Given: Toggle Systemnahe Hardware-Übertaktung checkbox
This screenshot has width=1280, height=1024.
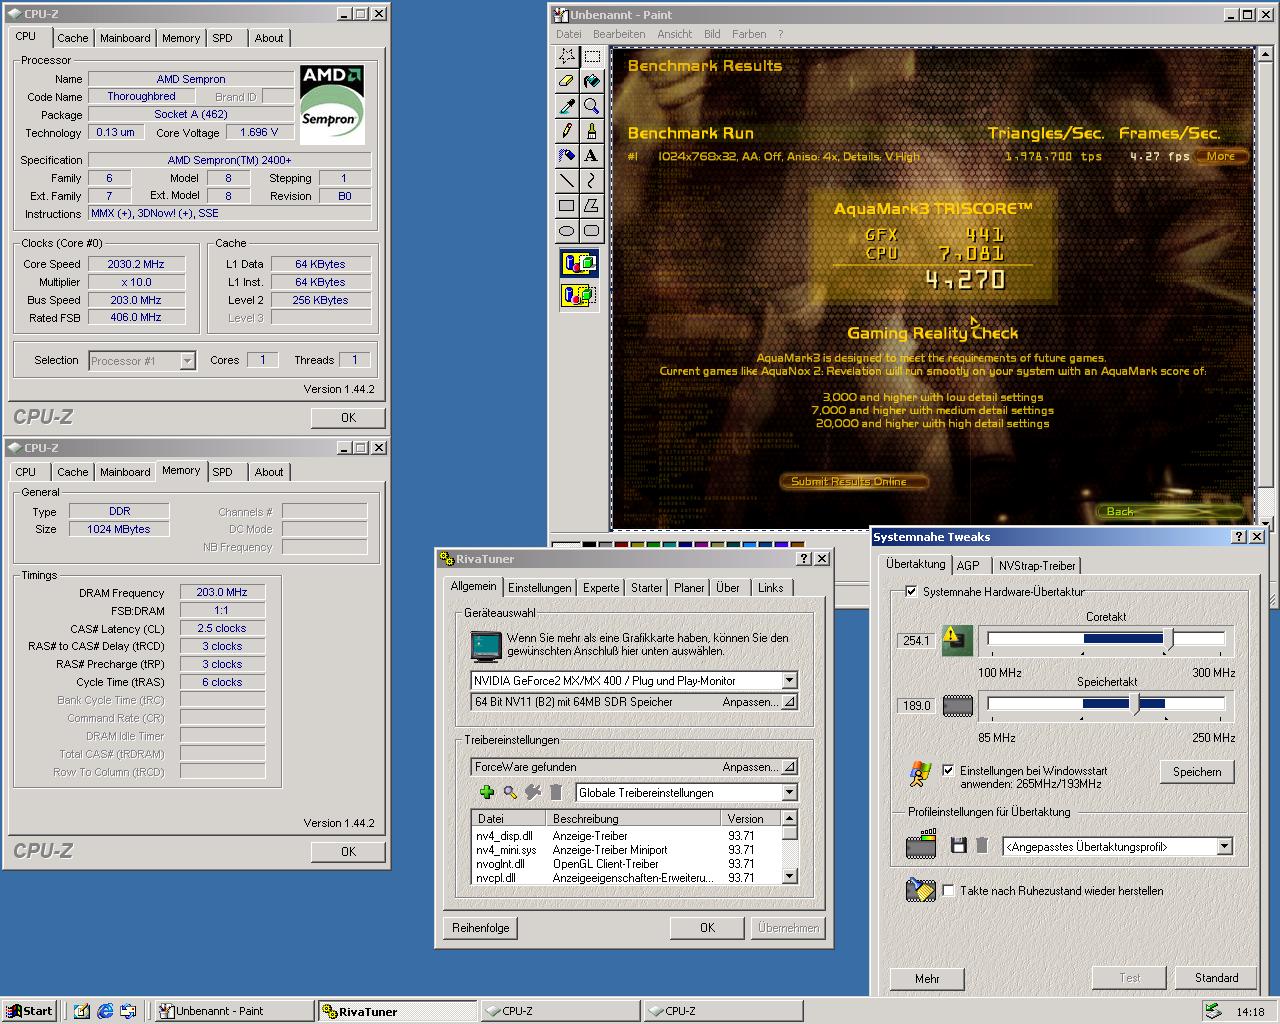Looking at the screenshot, I should pyautogui.click(x=911, y=592).
